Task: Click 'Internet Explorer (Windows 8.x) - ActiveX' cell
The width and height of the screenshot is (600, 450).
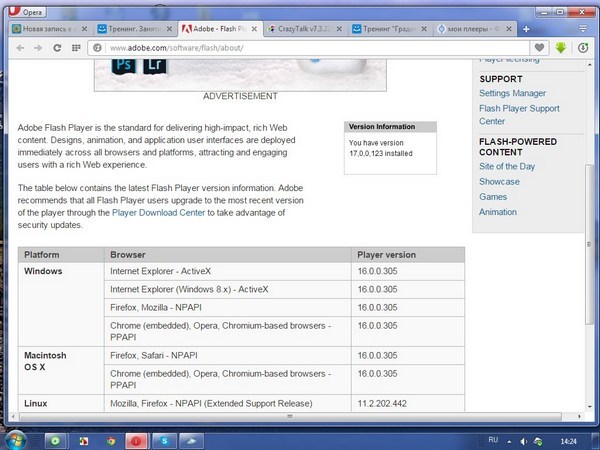Action: [x=227, y=290]
